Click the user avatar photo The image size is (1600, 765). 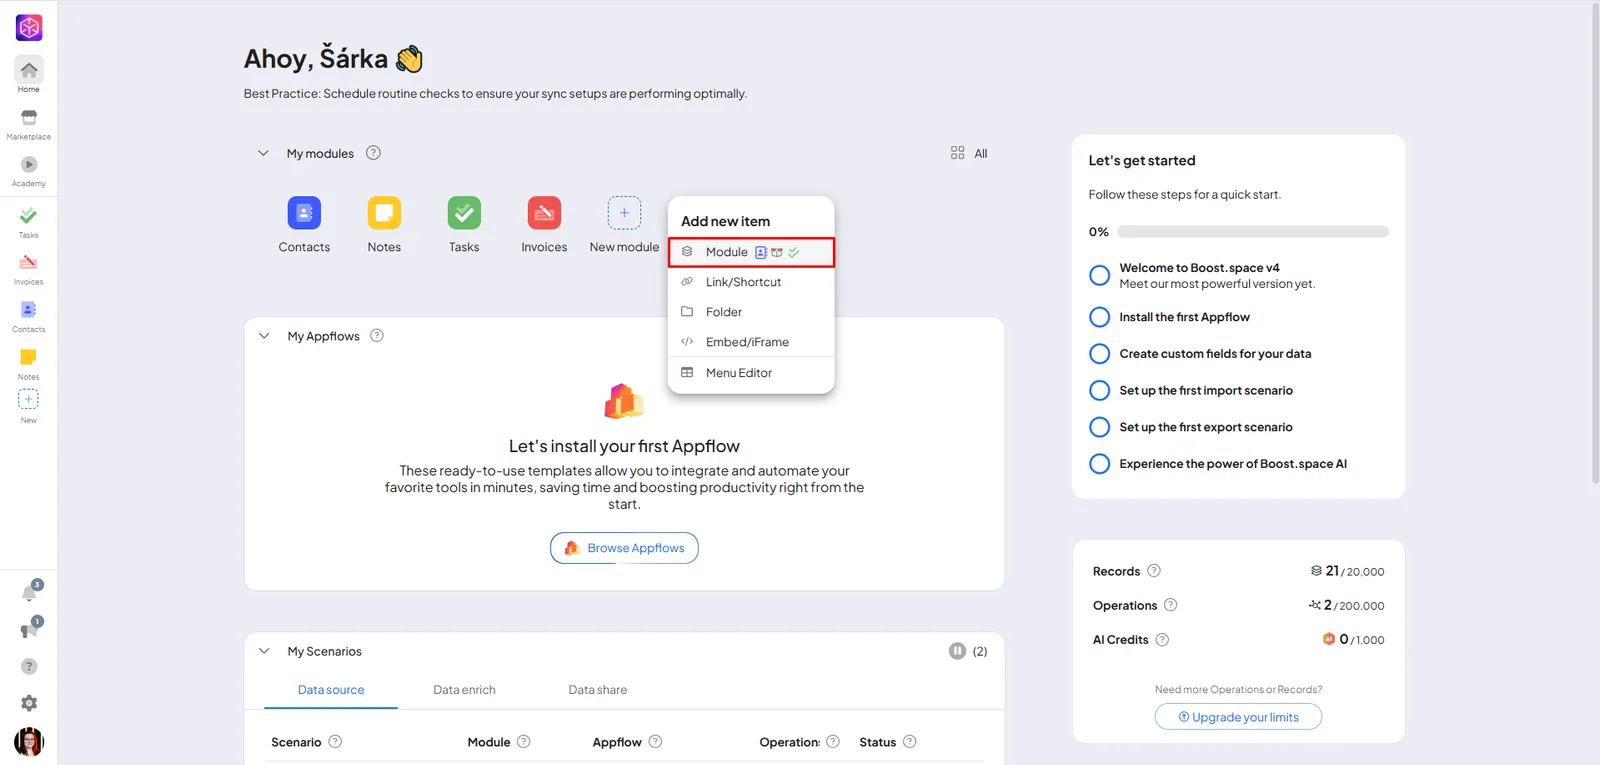pyautogui.click(x=29, y=742)
